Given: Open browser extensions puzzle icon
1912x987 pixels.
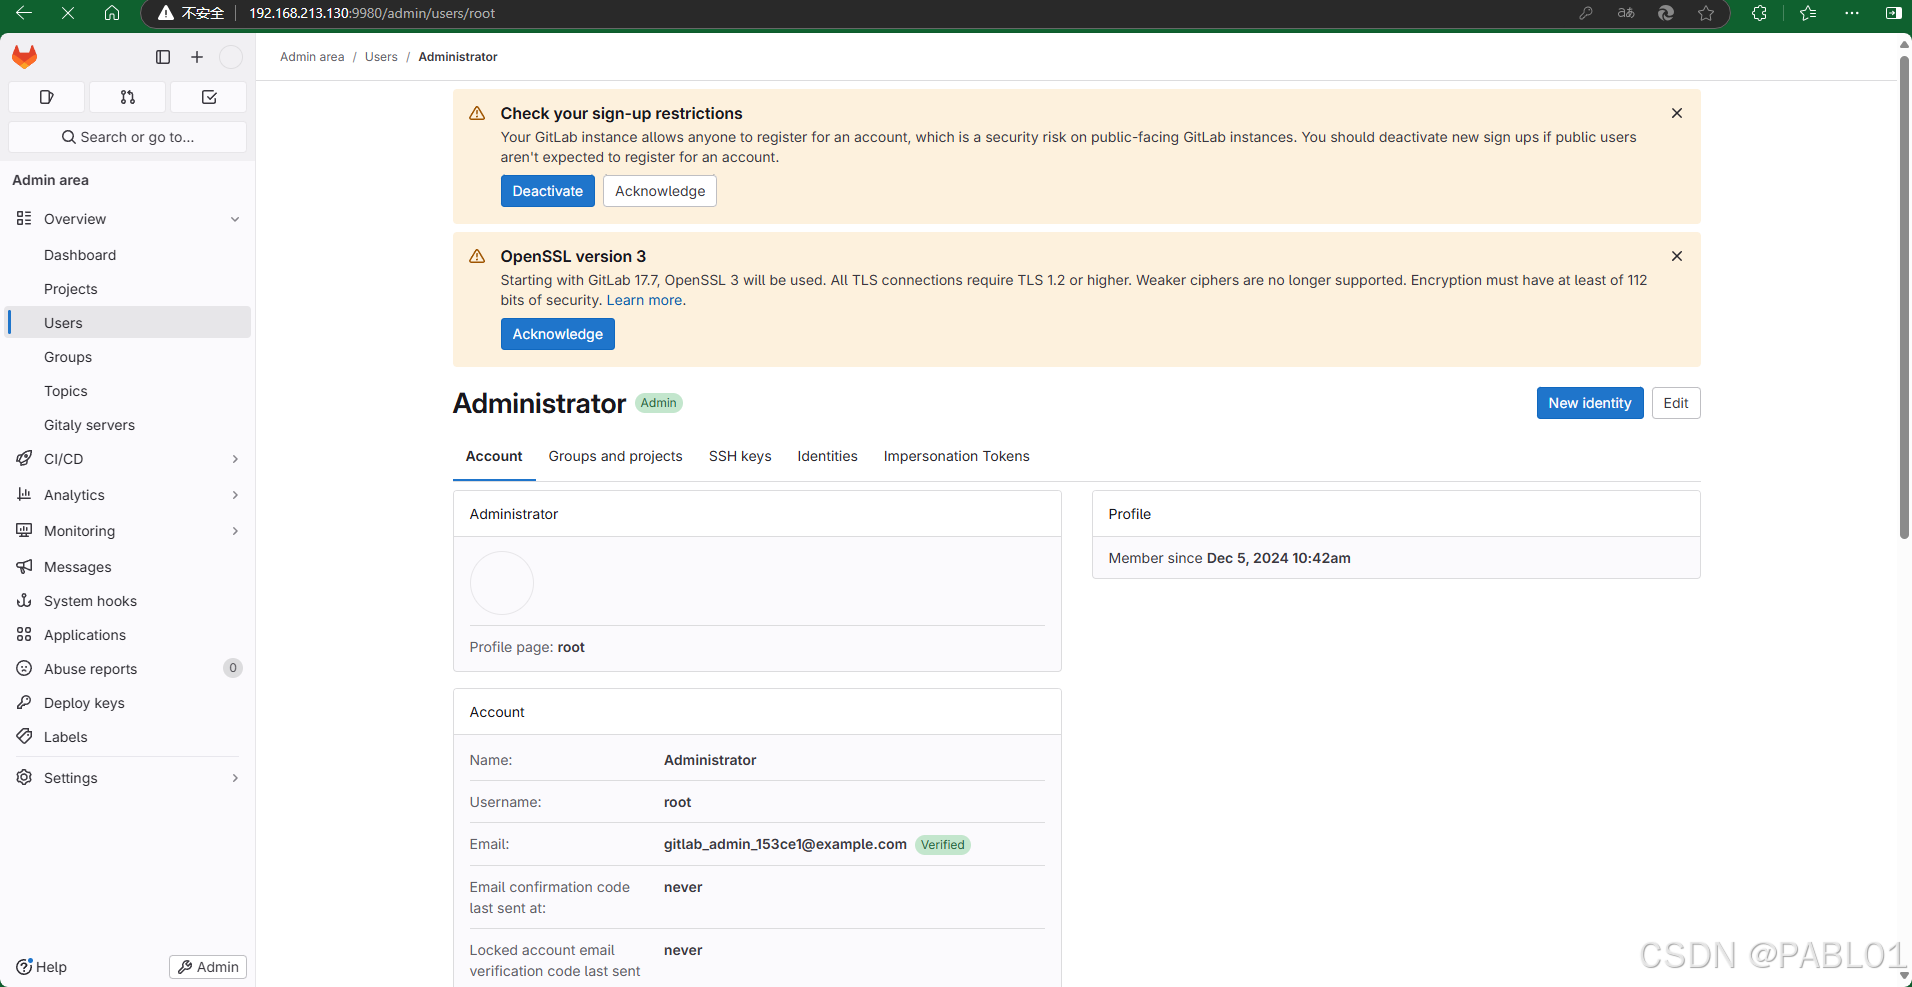Looking at the screenshot, I should [1759, 13].
